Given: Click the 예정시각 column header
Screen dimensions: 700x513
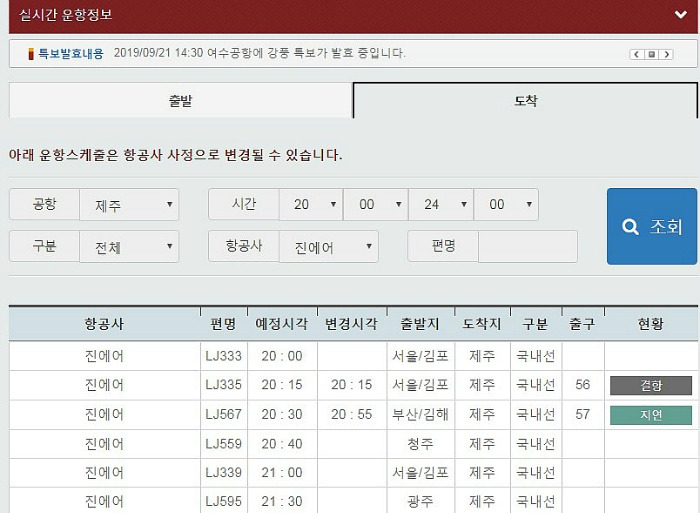Looking at the screenshot, I should [x=282, y=324].
